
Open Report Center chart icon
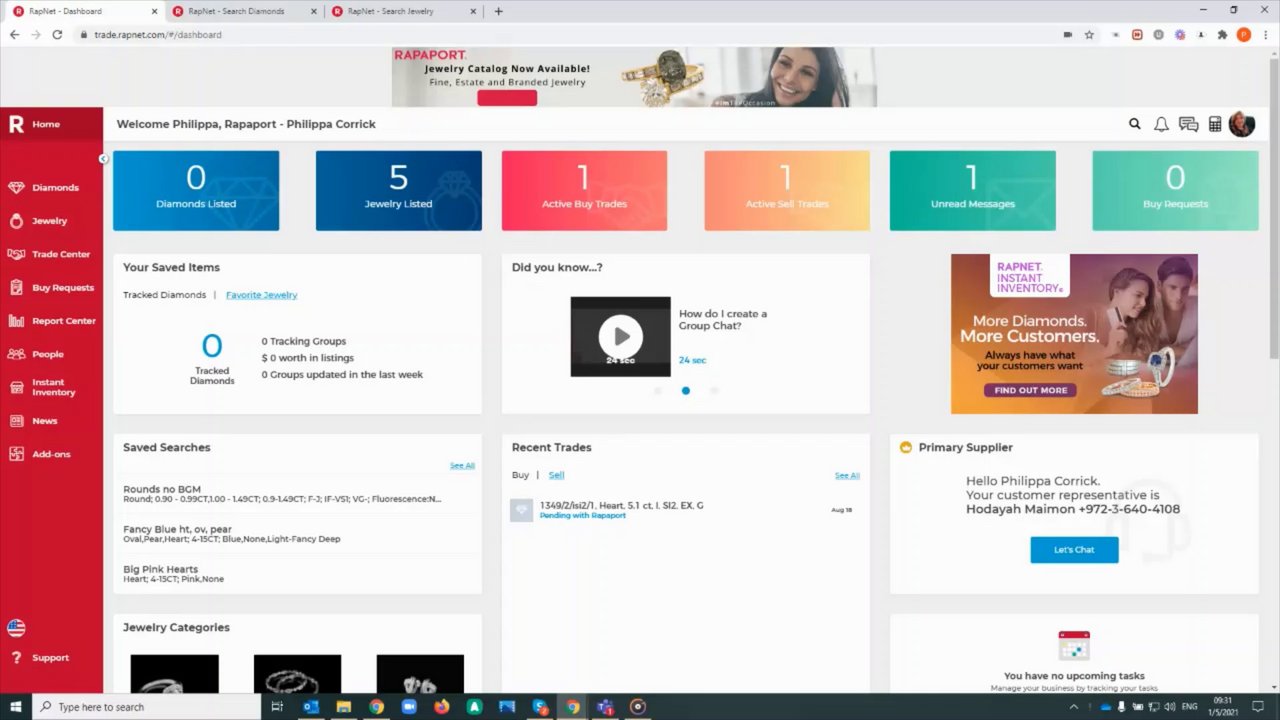tap(16, 321)
